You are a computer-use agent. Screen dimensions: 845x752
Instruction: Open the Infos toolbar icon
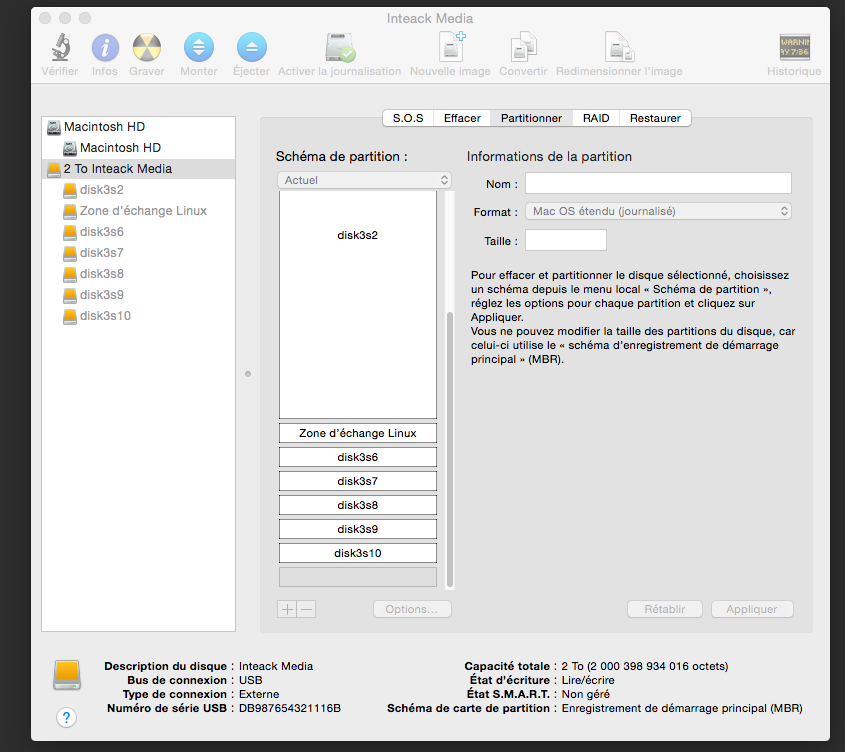pyautogui.click(x=105, y=47)
